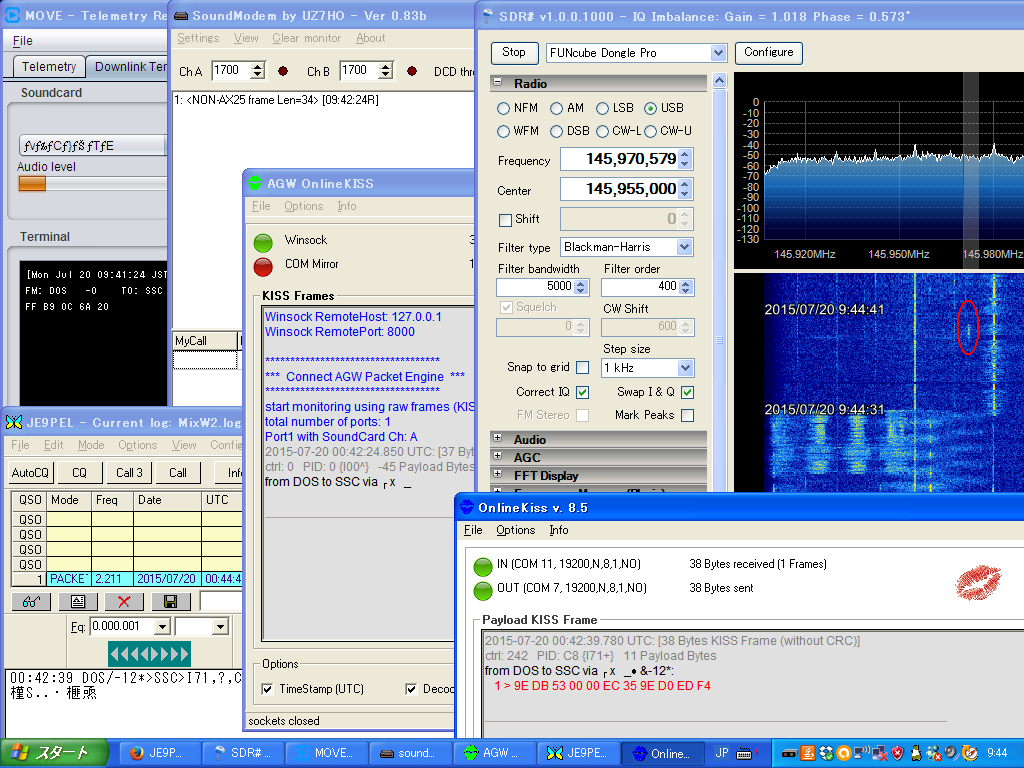The image size is (1024, 768).
Task: Click the SDR# title bar icon
Action: tap(487, 16)
